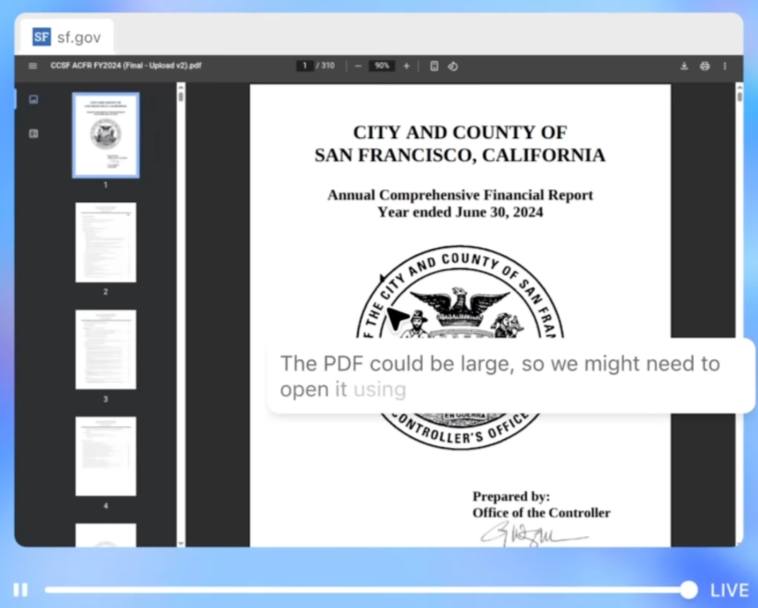
Task: Click the sf.gov browser tab
Action: (x=67, y=37)
